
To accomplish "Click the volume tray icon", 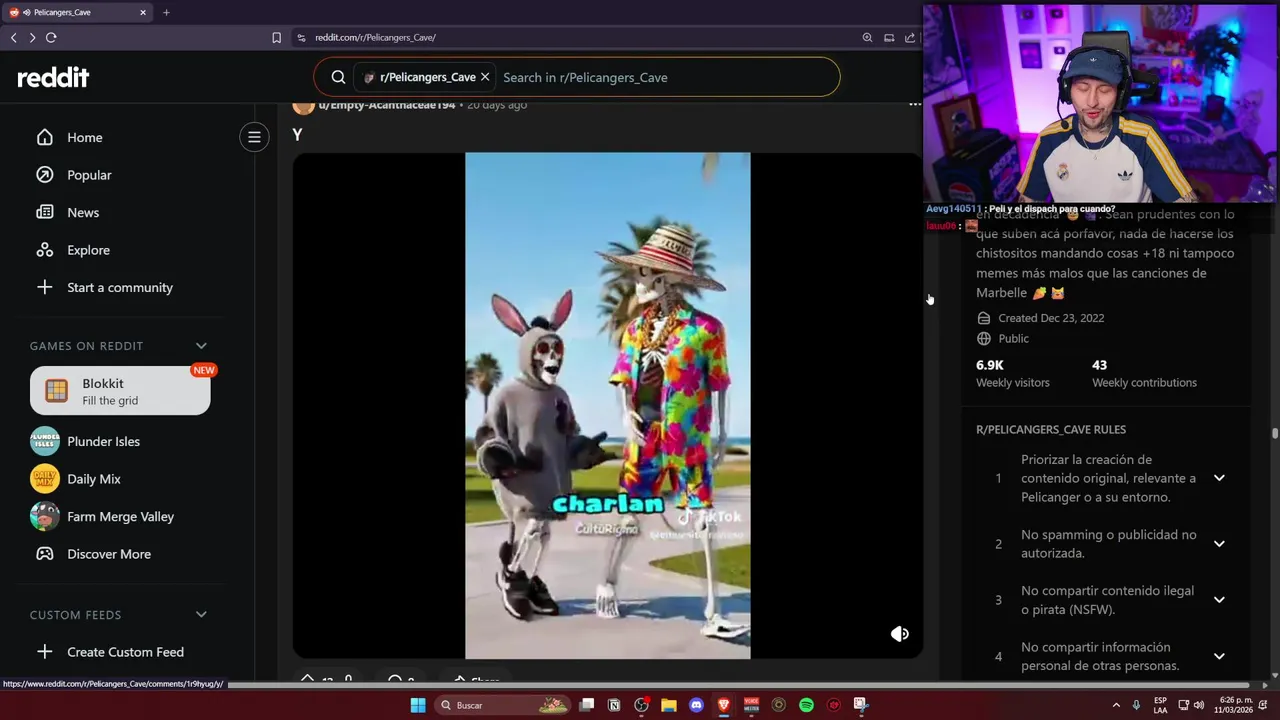I will [1198, 705].
